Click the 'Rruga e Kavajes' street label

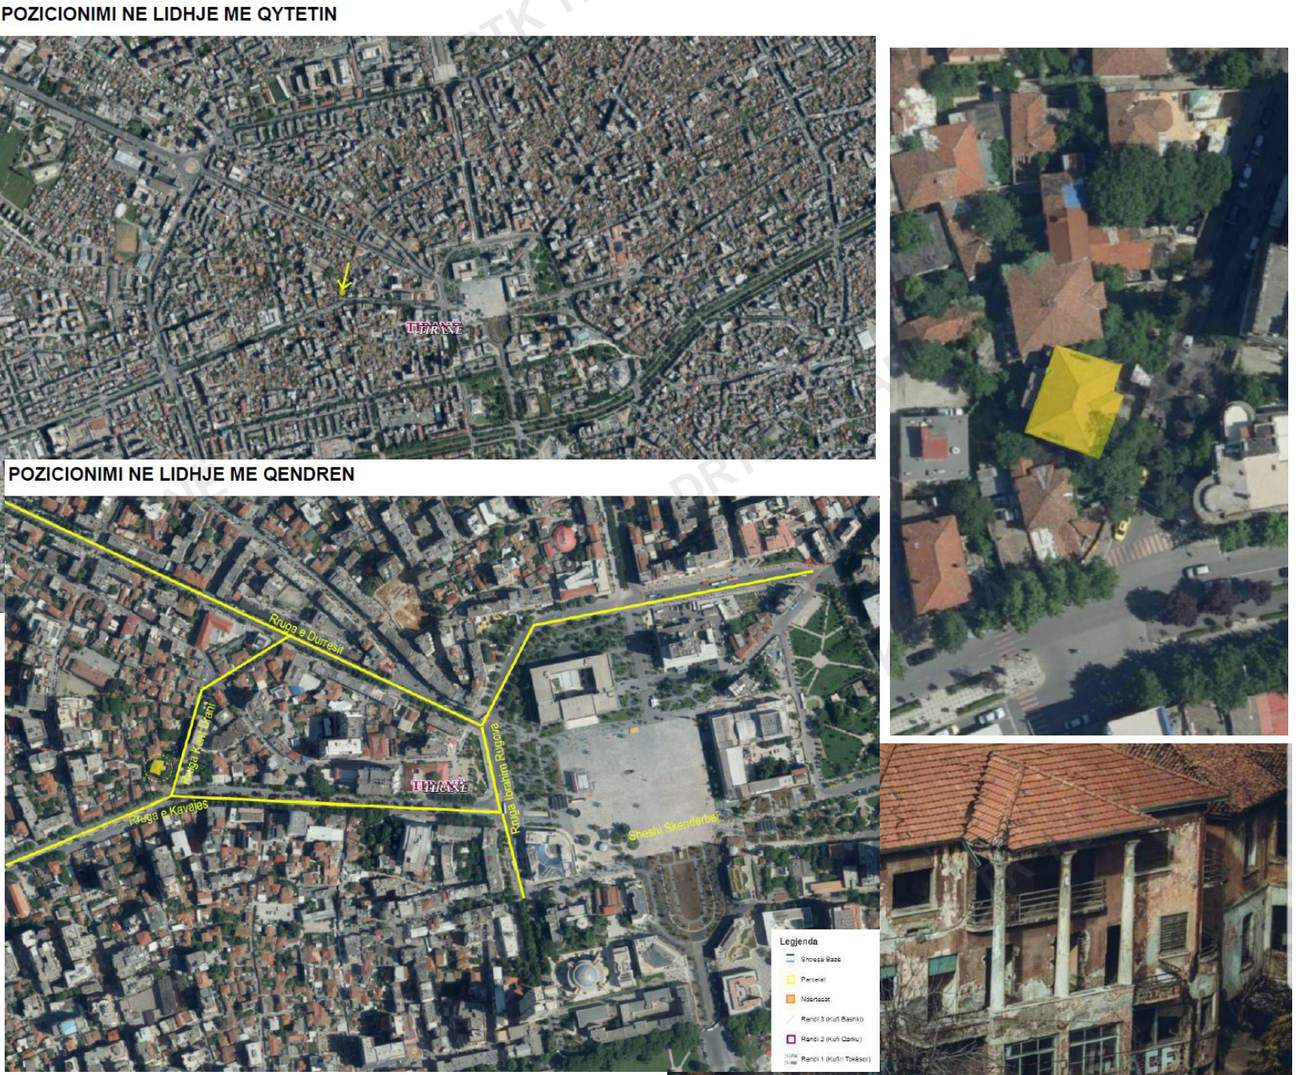168,813
